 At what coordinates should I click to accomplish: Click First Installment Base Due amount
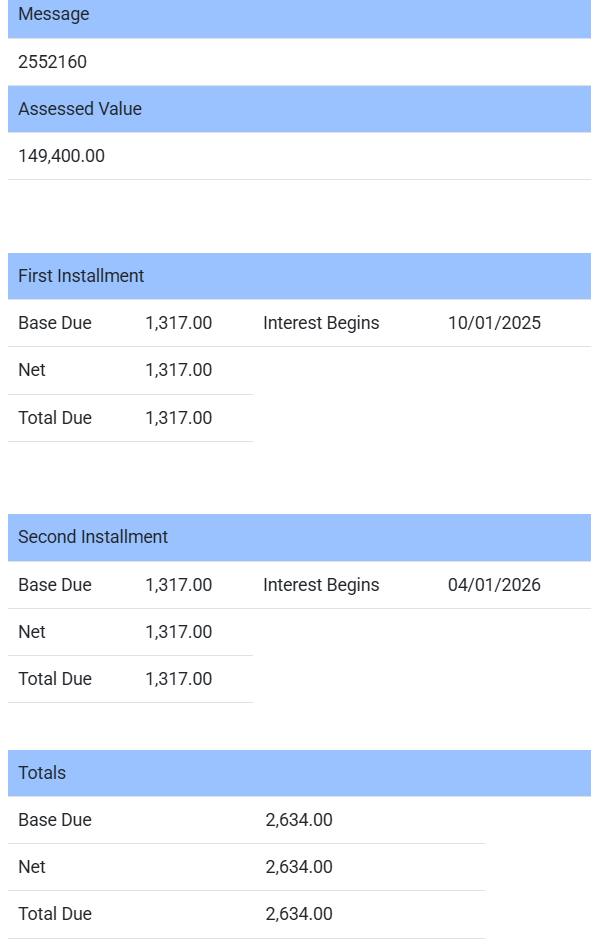(x=179, y=323)
